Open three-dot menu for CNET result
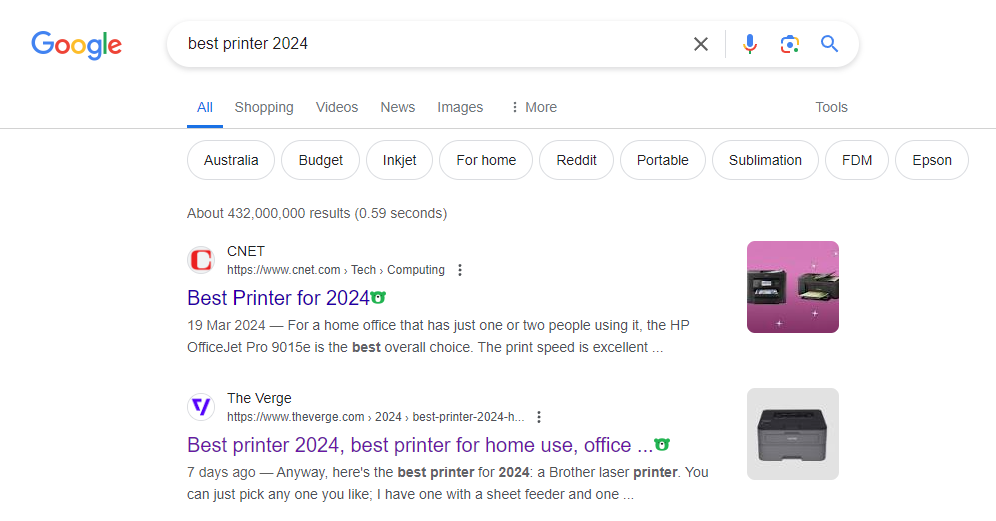The image size is (996, 521). tap(460, 270)
